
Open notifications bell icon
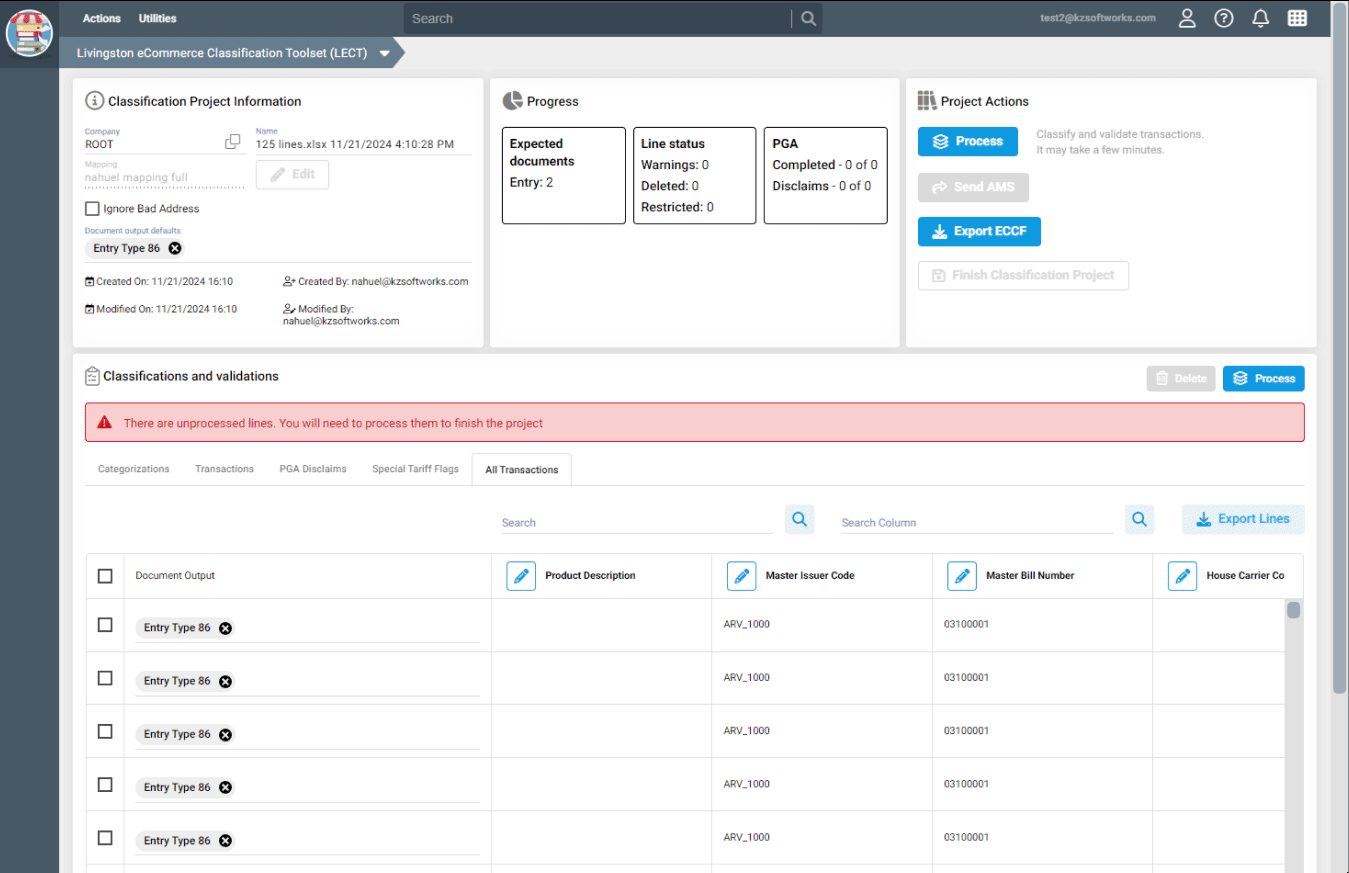(x=1261, y=18)
